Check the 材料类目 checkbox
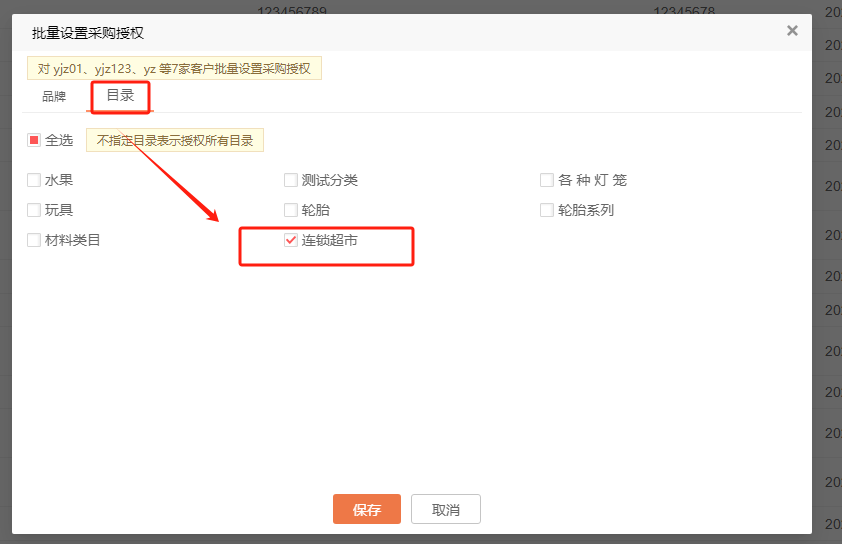Image resolution: width=842 pixels, height=544 pixels. tap(34, 240)
